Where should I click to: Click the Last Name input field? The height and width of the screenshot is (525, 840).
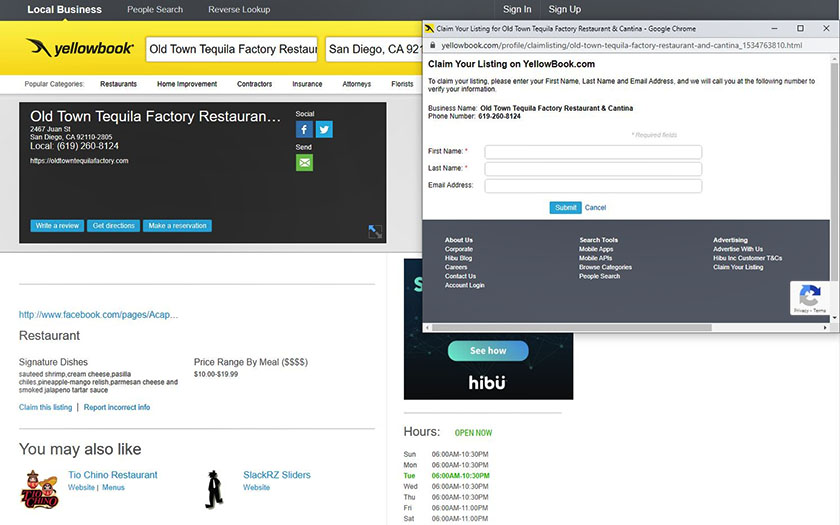coord(593,169)
